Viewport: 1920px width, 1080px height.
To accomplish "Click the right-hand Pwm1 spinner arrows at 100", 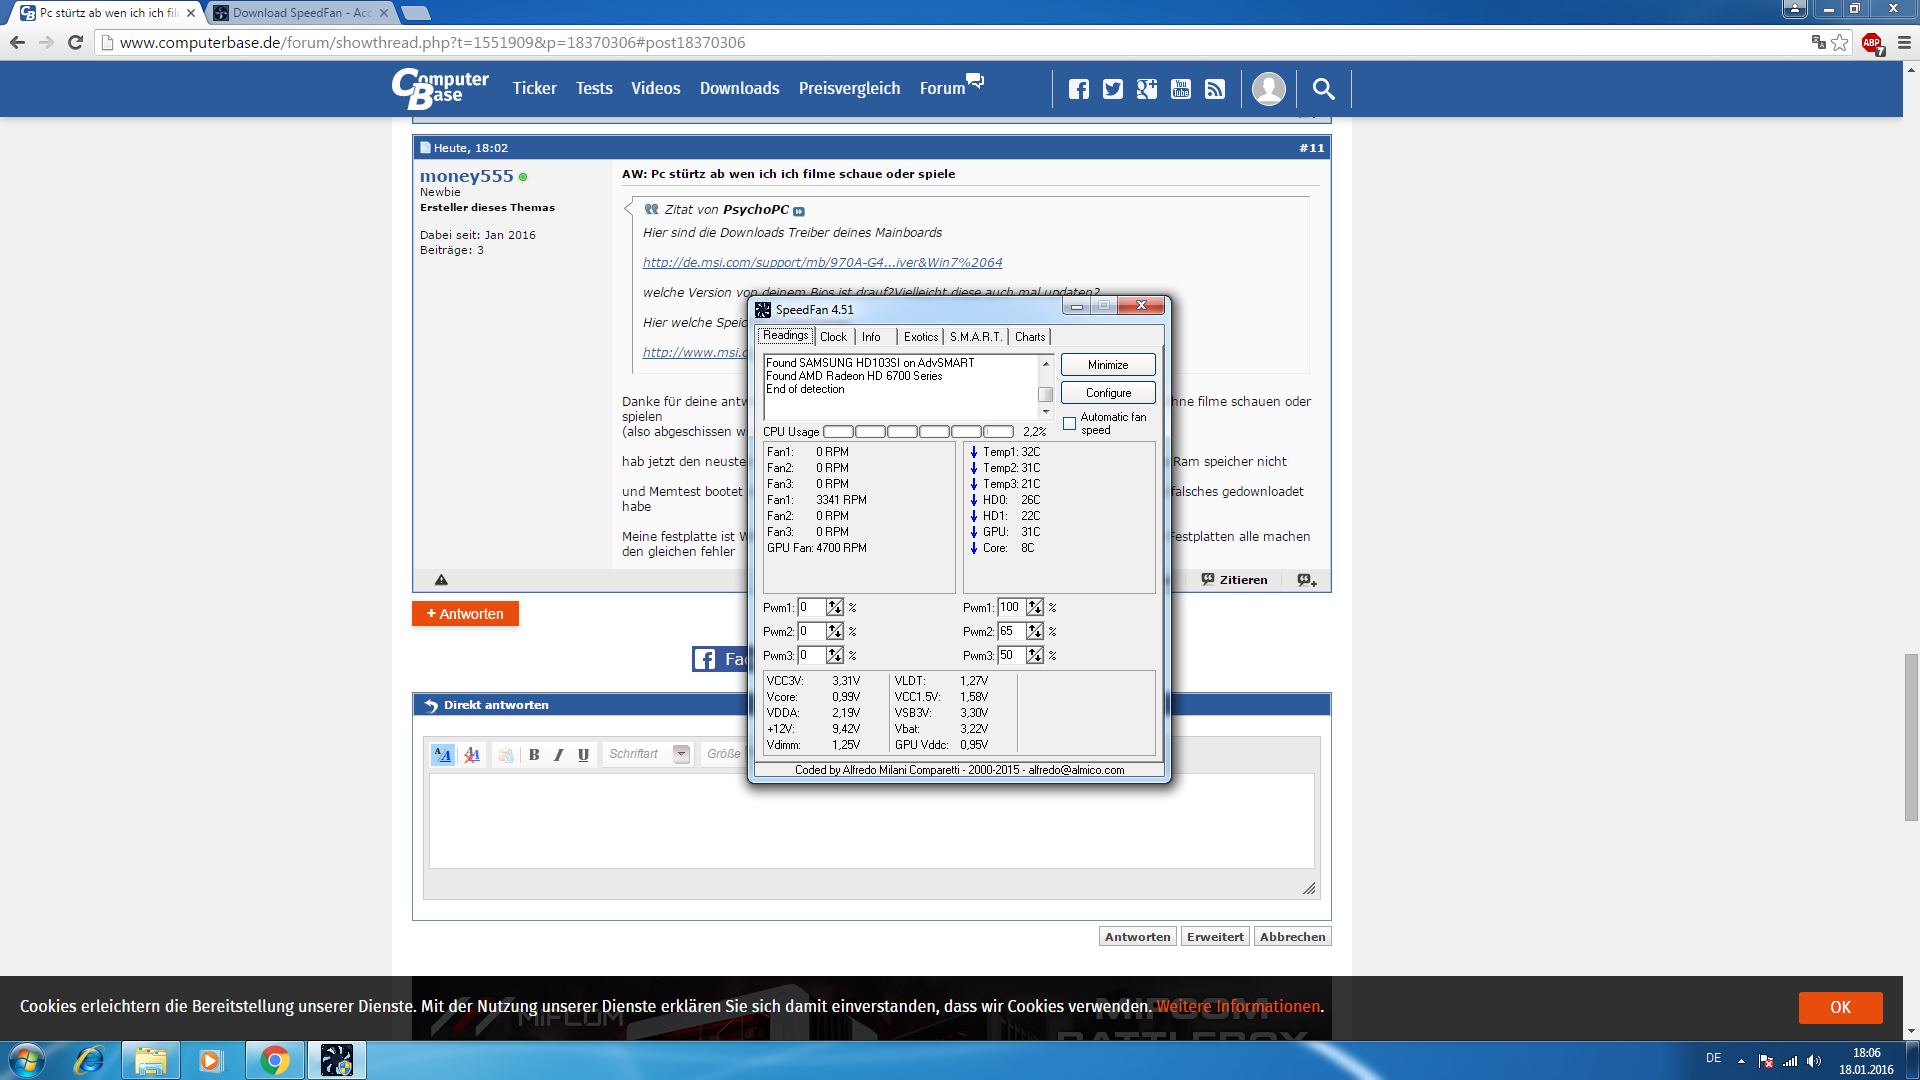I will point(1035,607).
